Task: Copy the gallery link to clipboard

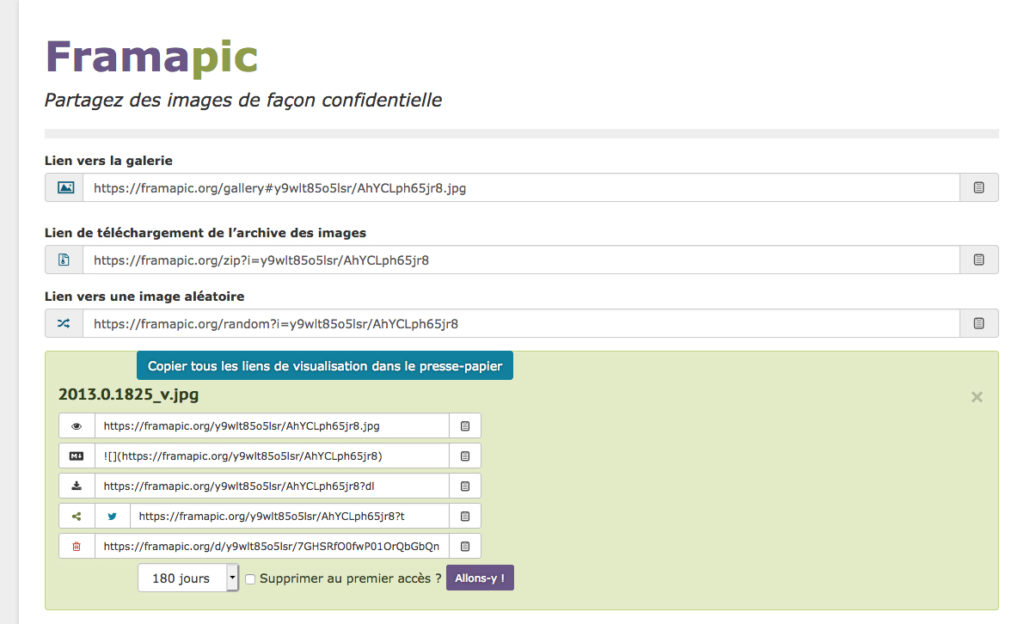Action: coord(978,188)
